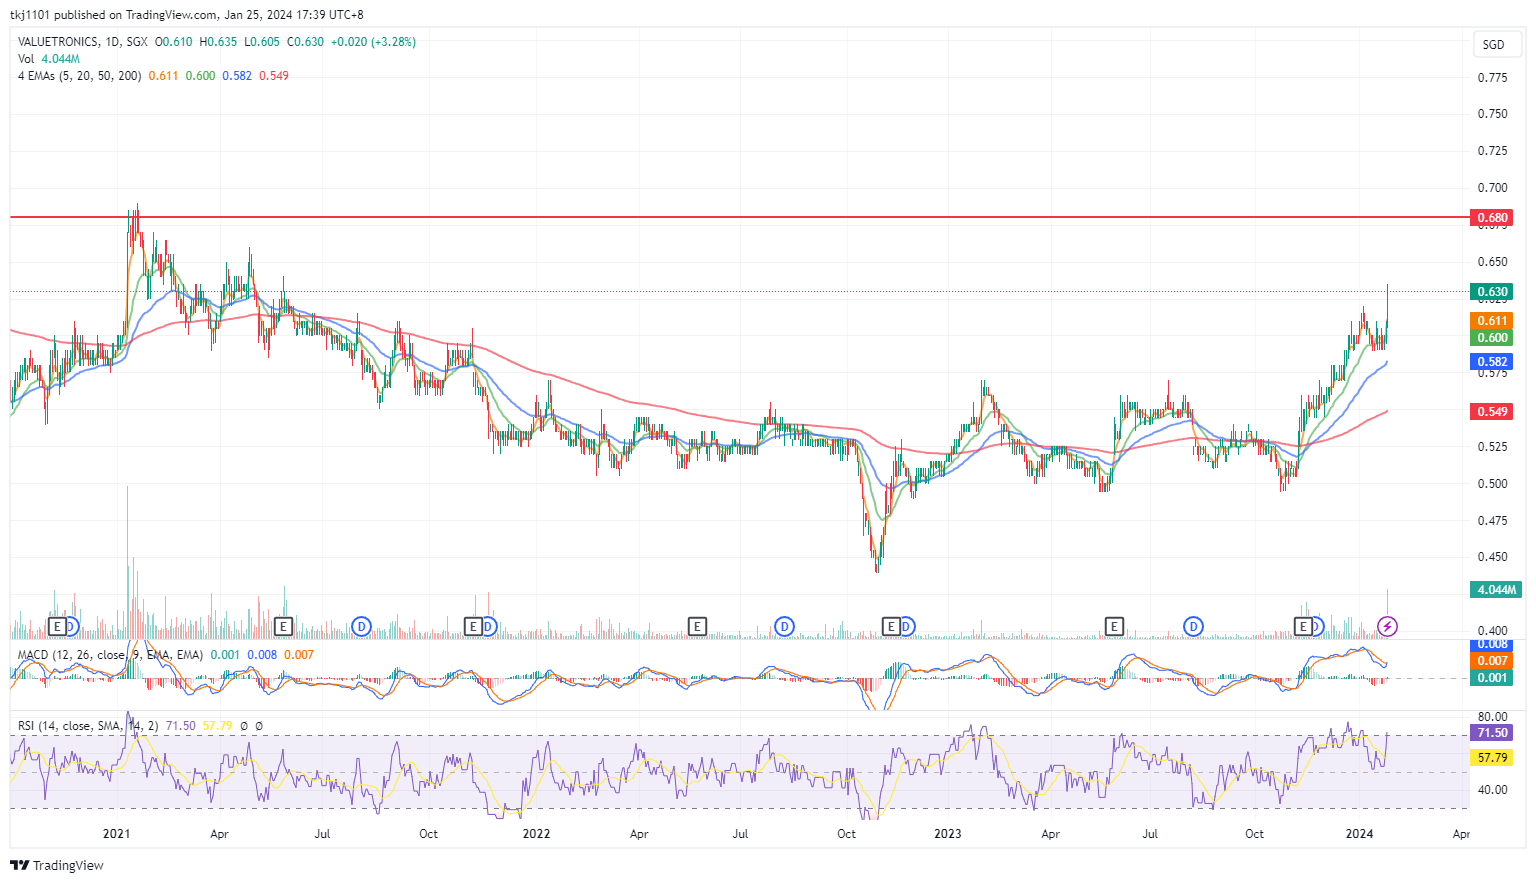Click the earnings E marker before Jul 2022
Screen dimensions: 1536x883
(x=697, y=627)
